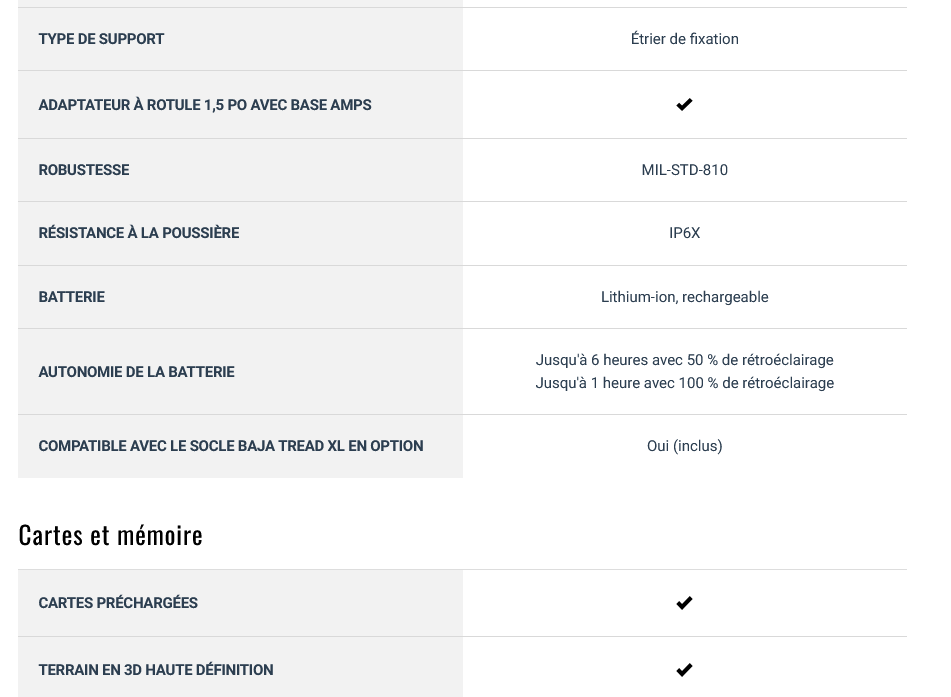Click the MIL-STD-810 specification value
This screenshot has width=951, height=697.
click(x=684, y=170)
